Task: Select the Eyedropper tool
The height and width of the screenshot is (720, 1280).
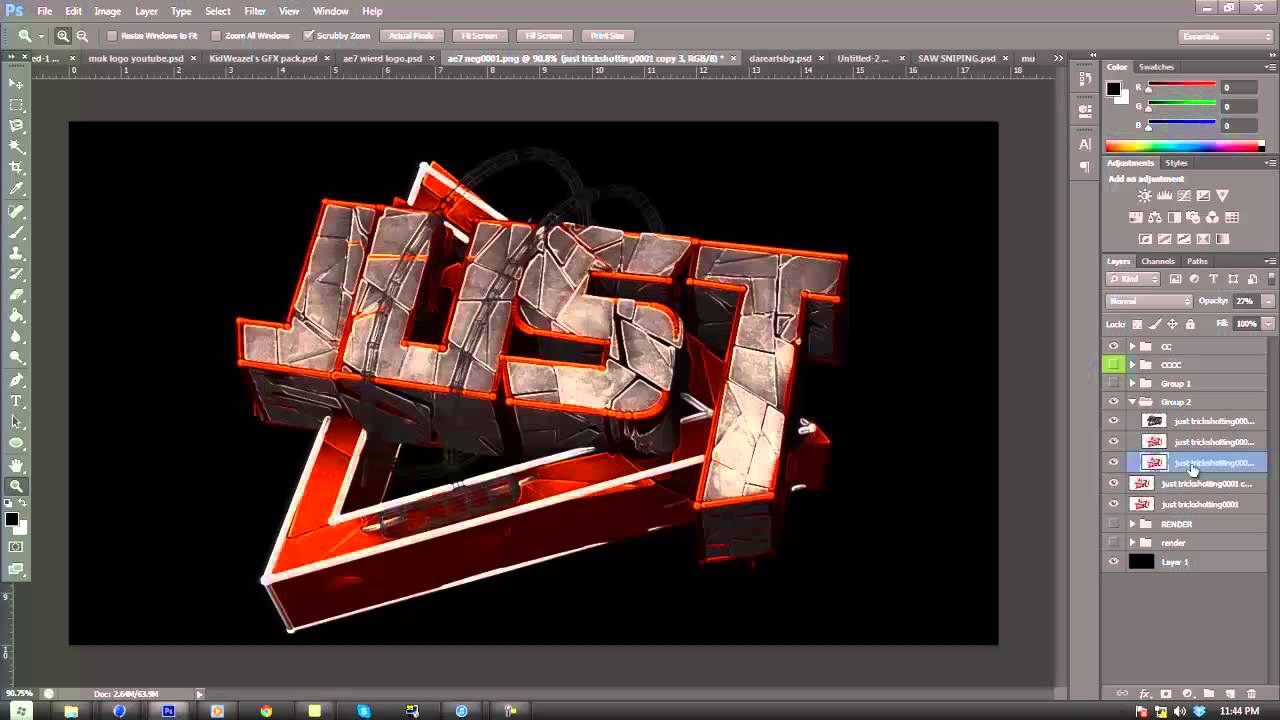Action: coord(16,189)
